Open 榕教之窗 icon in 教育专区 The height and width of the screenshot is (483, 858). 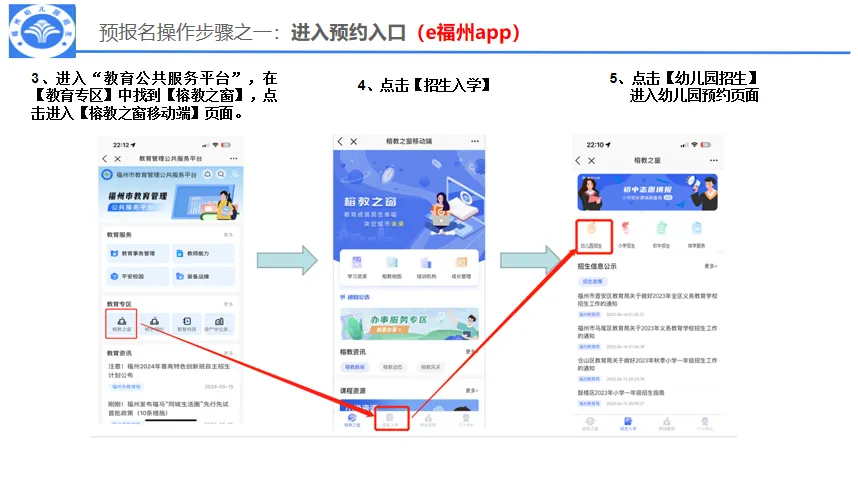121,324
